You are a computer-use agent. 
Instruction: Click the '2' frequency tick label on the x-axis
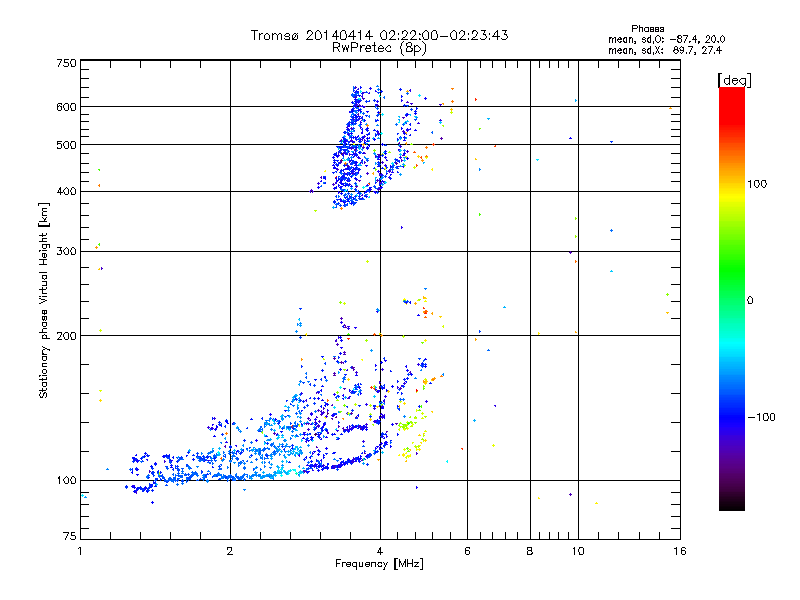pos(230,551)
